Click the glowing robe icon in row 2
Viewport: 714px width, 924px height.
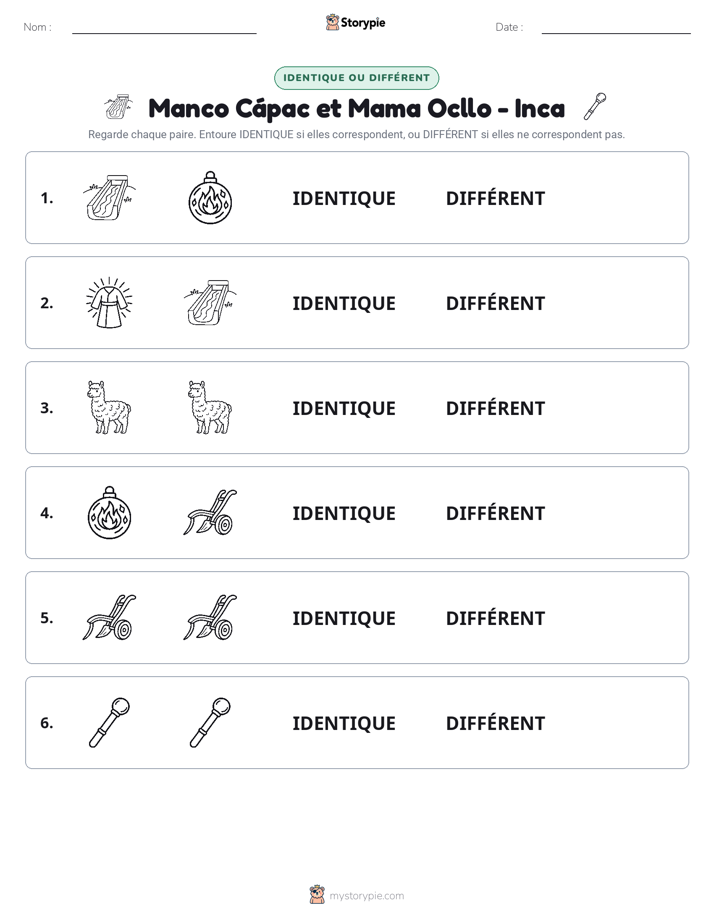tap(110, 303)
